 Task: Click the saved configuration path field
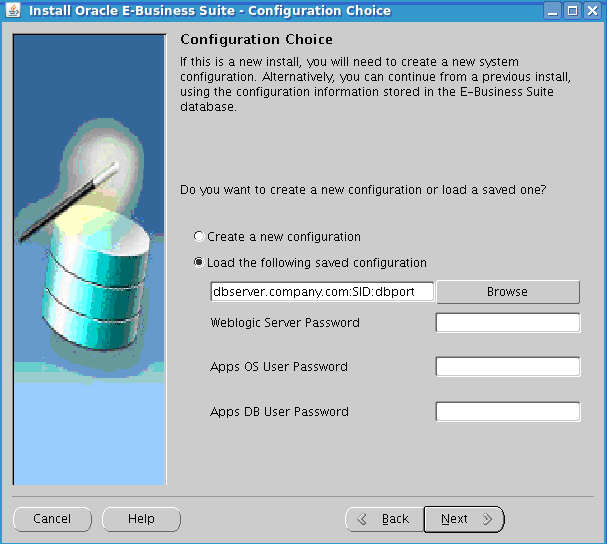(x=322, y=291)
